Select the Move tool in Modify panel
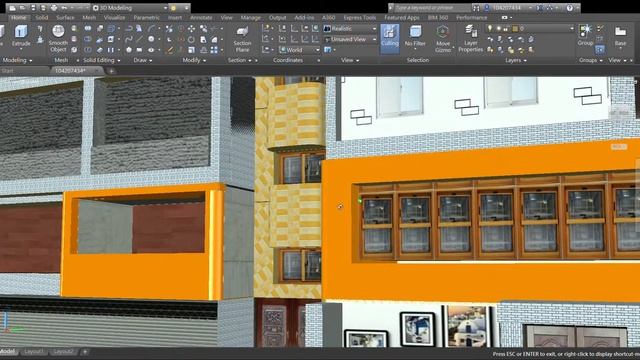Viewport: 640px width, 360px height. pyautogui.click(x=191, y=29)
